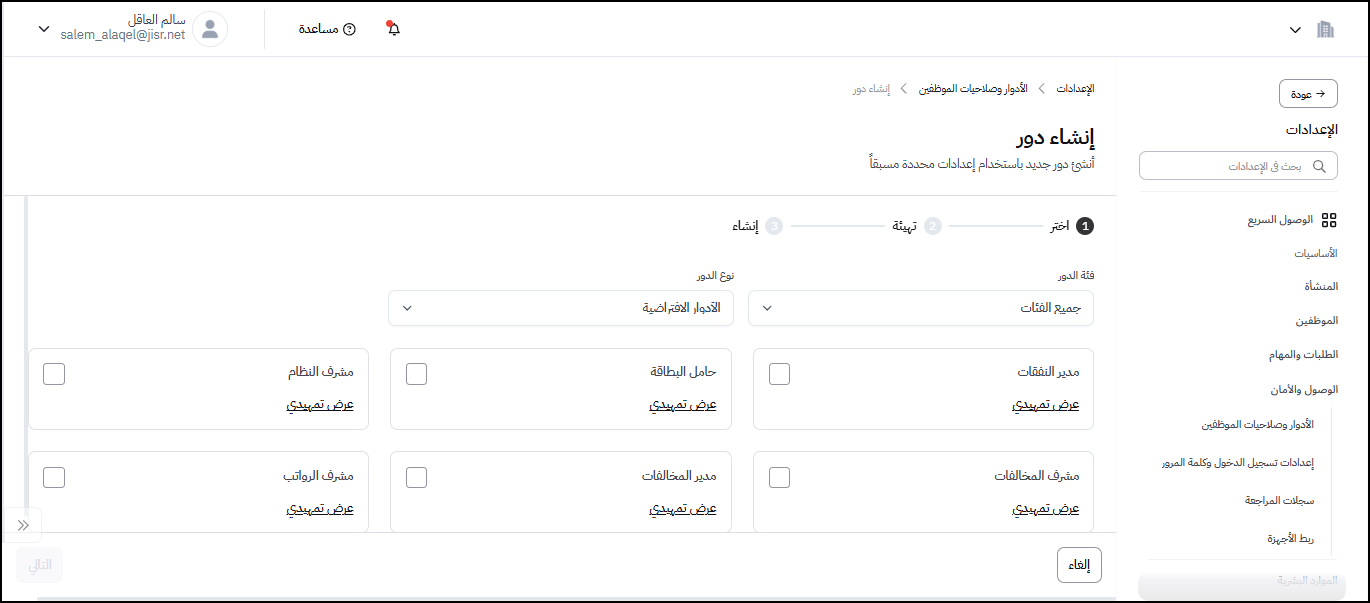Open the account menu chevron beside username

point(43,29)
